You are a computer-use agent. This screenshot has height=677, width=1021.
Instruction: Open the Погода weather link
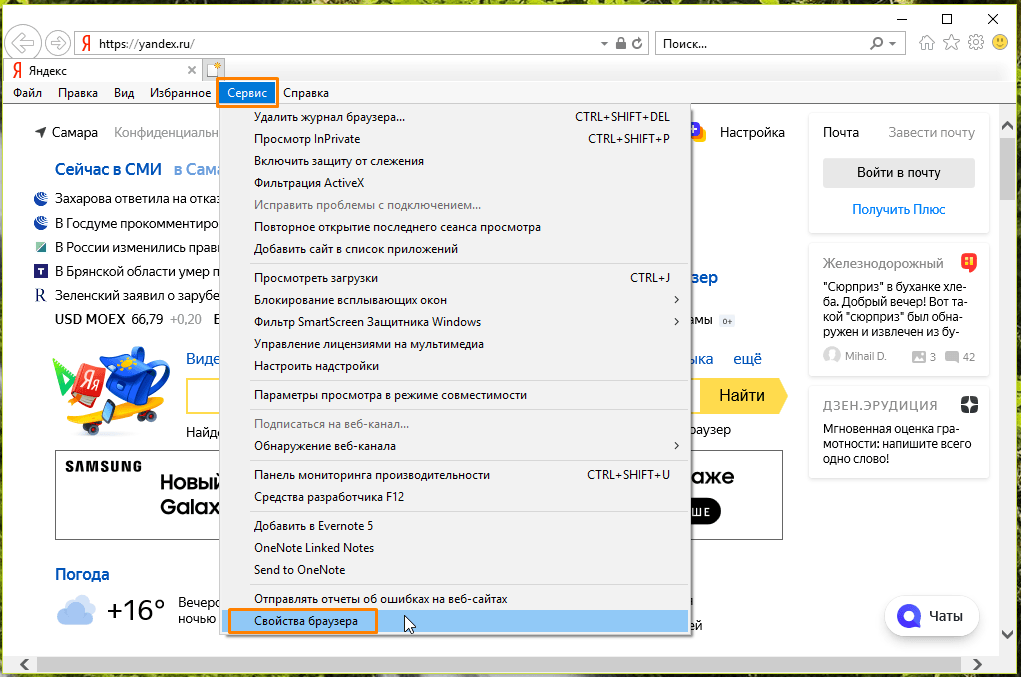tap(82, 575)
